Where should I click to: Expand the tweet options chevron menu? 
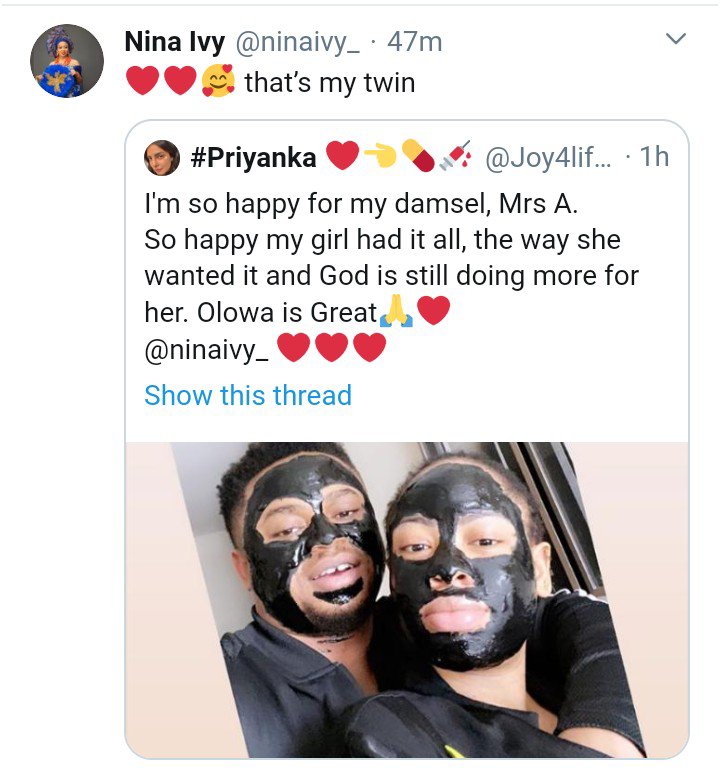676,40
